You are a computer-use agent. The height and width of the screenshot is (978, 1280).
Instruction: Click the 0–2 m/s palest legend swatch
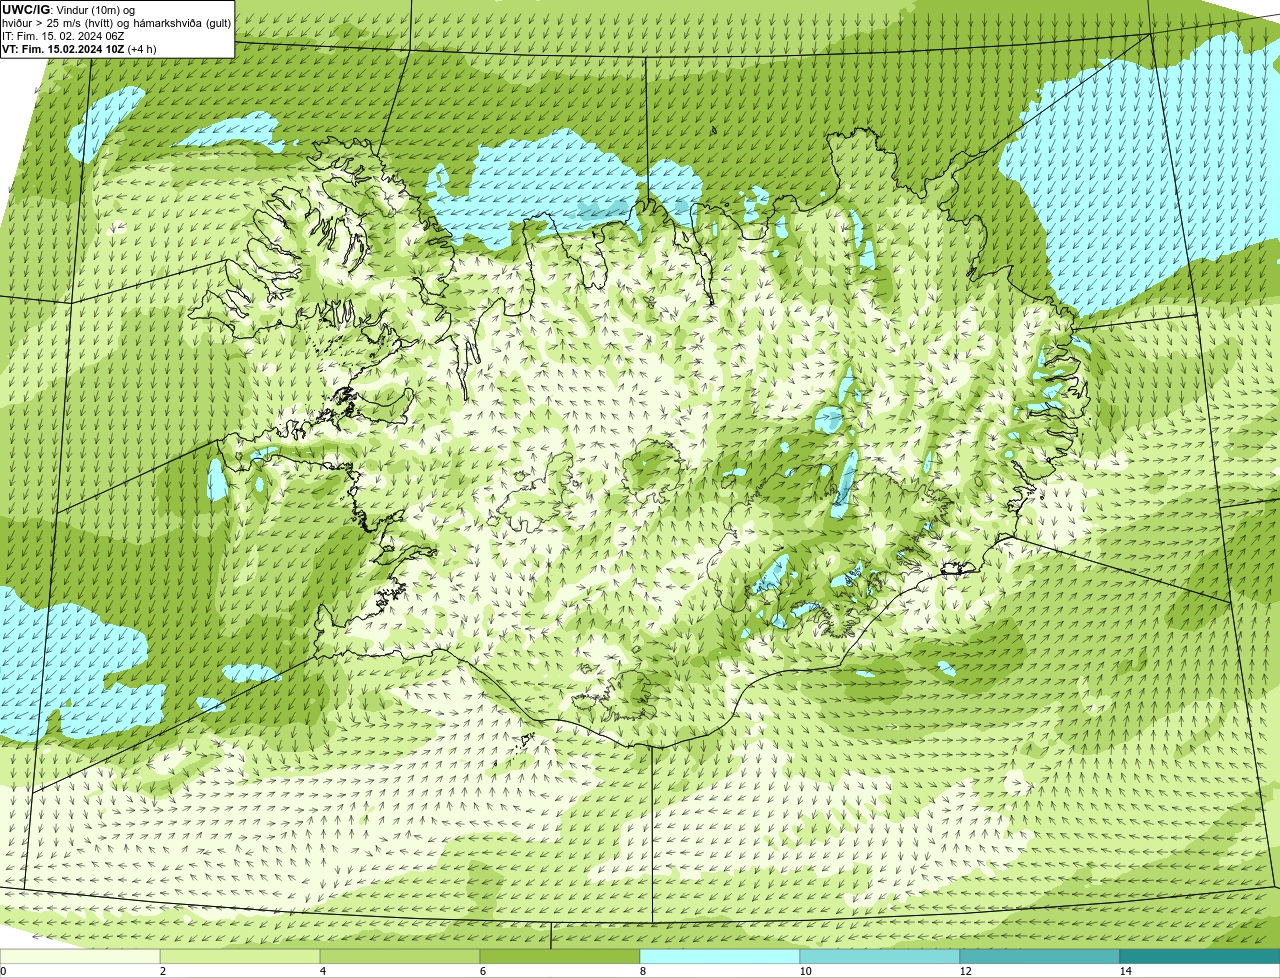pyautogui.click(x=80, y=956)
